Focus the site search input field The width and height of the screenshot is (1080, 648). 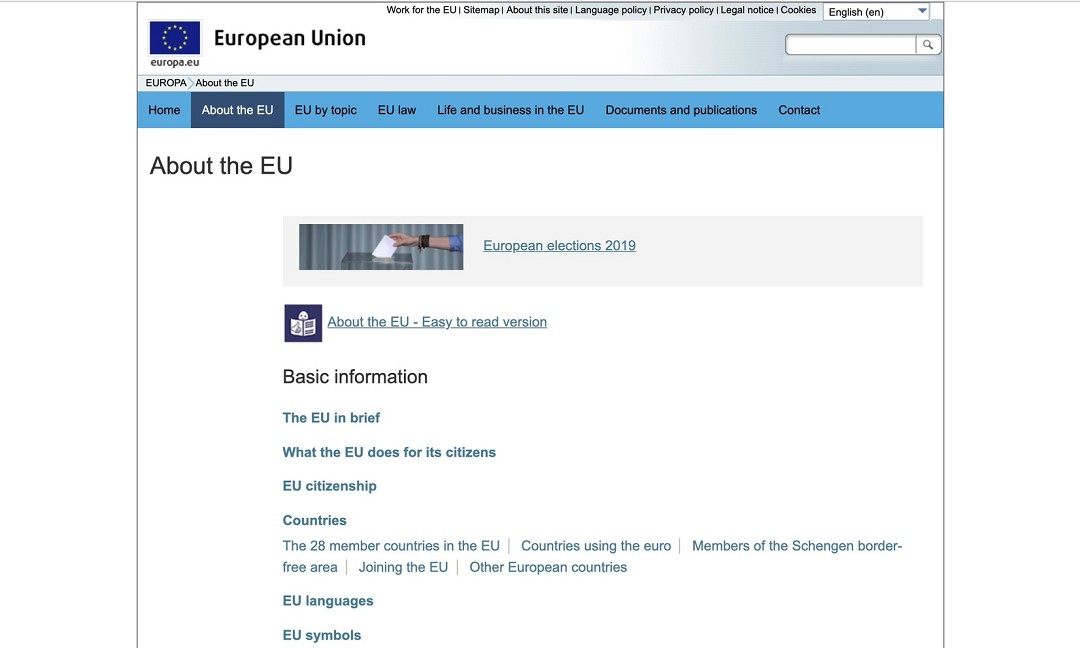851,45
